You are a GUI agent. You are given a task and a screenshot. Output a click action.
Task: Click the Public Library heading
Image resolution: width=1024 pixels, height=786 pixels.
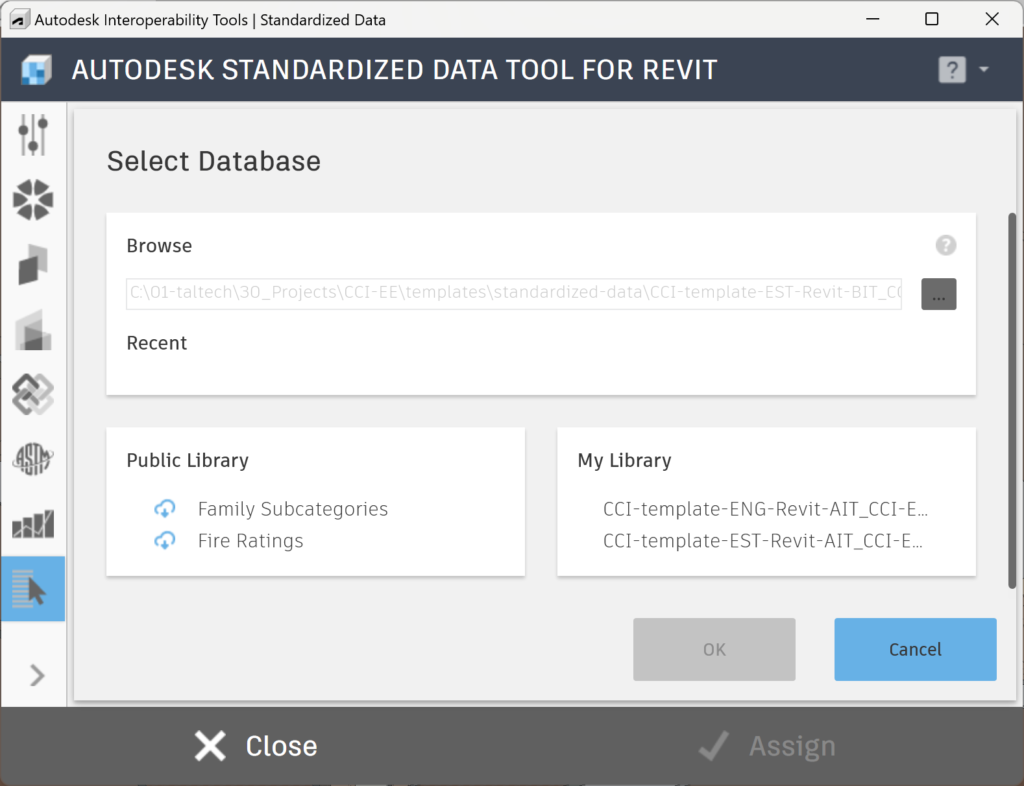tap(187, 460)
